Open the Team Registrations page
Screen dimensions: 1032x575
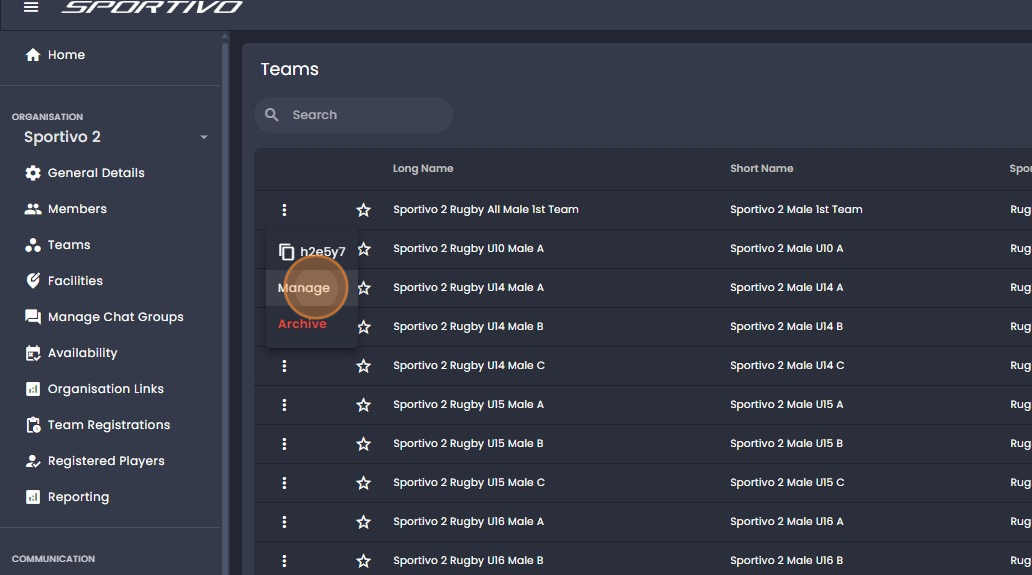pyautogui.click(x=109, y=425)
